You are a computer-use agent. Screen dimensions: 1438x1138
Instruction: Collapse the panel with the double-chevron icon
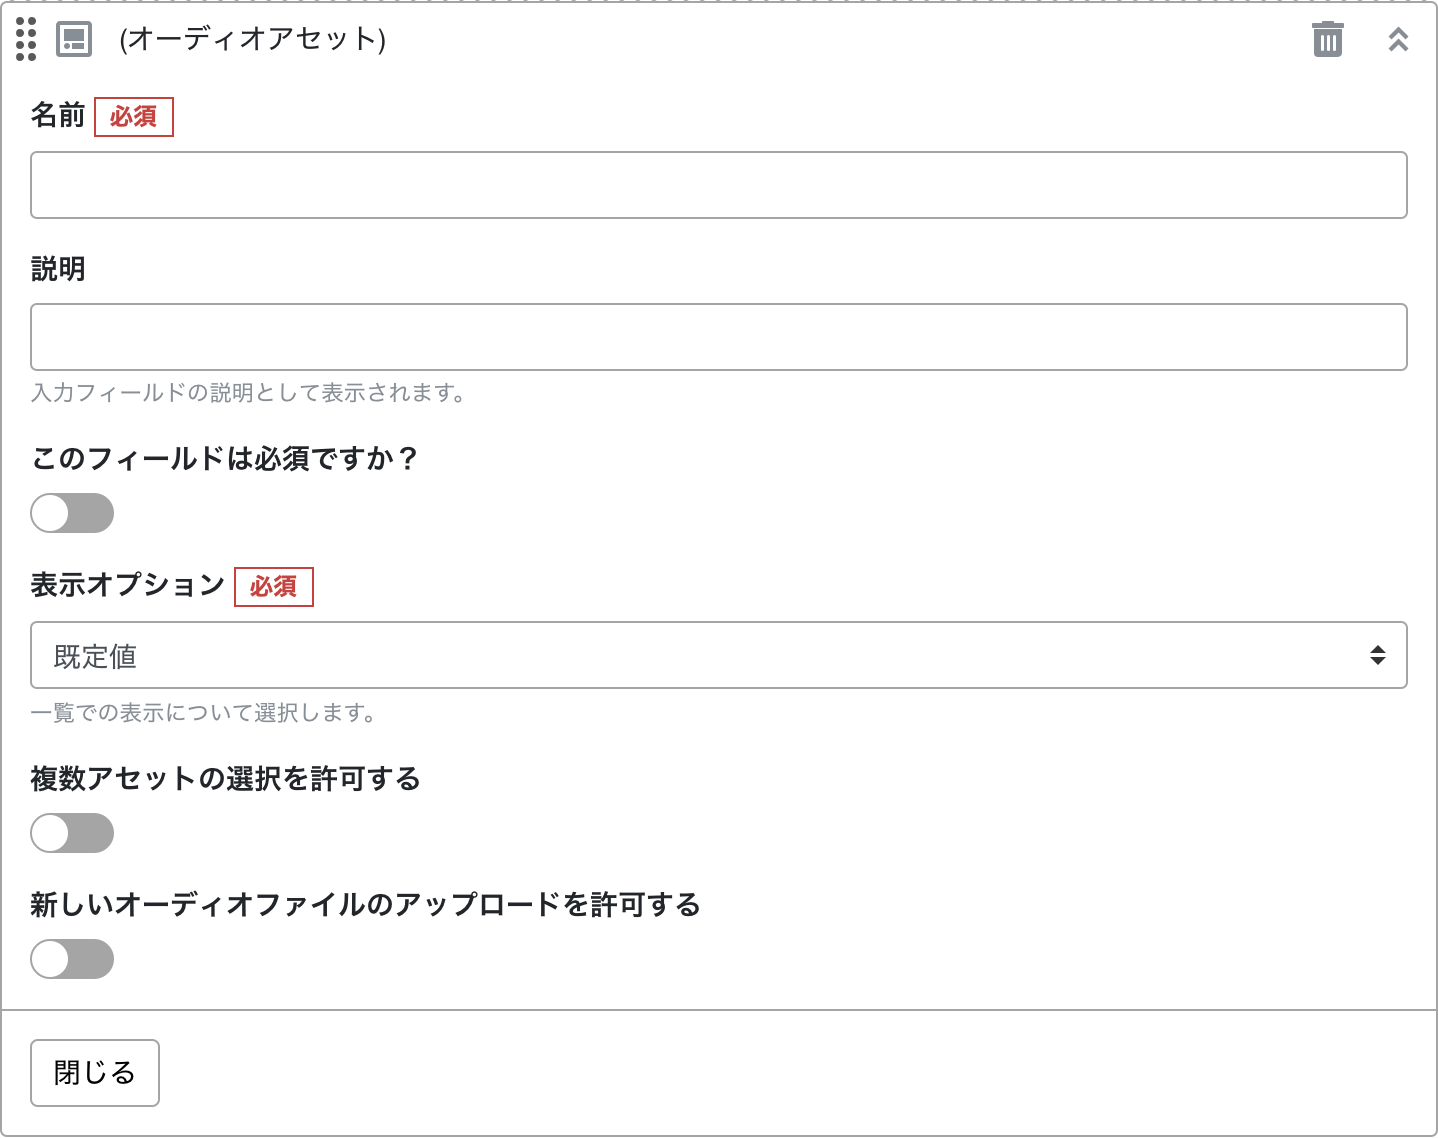click(1398, 39)
